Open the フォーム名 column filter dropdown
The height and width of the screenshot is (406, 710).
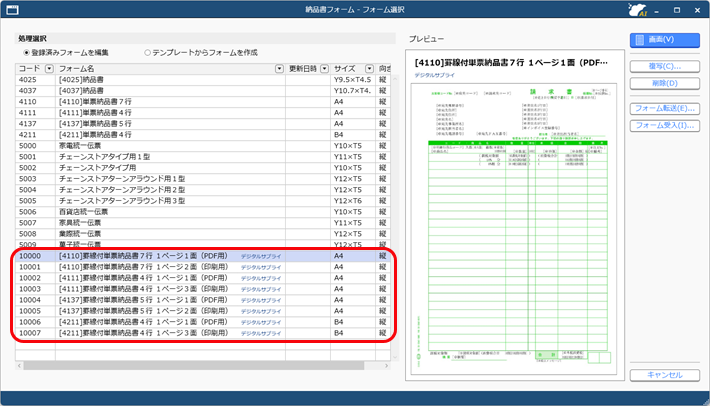(279, 69)
